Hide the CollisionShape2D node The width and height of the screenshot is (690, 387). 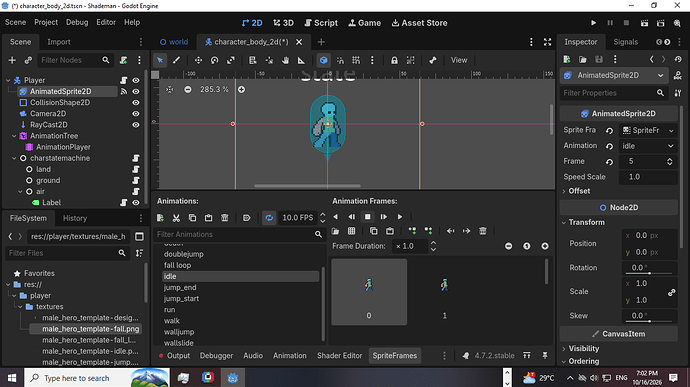click(x=136, y=103)
